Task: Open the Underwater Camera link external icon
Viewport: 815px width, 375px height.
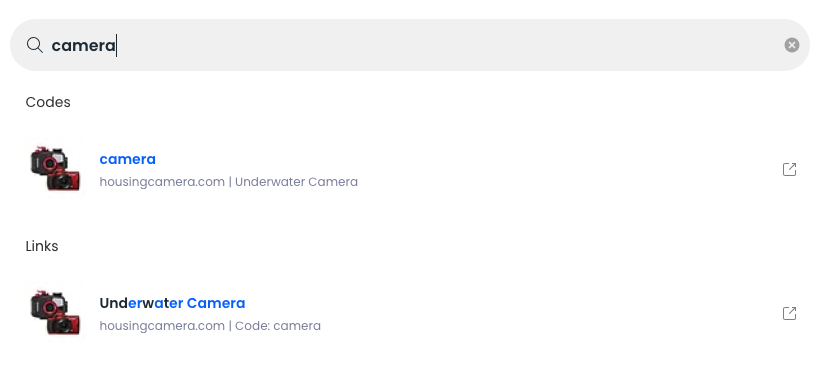Action: click(x=790, y=313)
